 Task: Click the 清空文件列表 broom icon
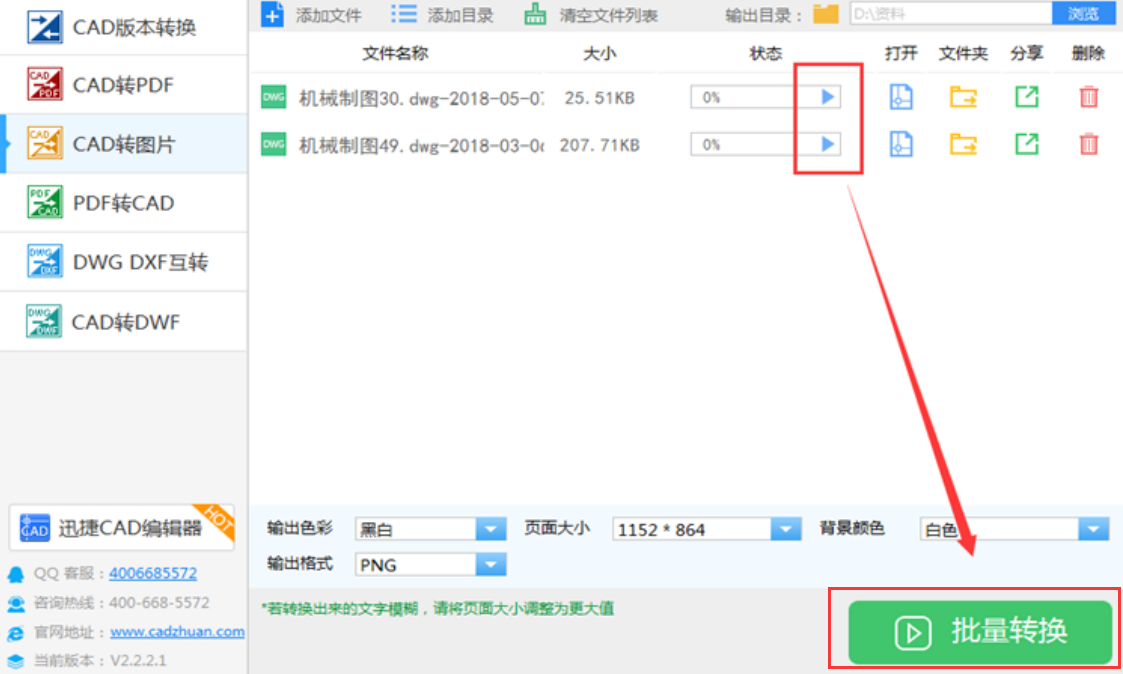(x=535, y=14)
